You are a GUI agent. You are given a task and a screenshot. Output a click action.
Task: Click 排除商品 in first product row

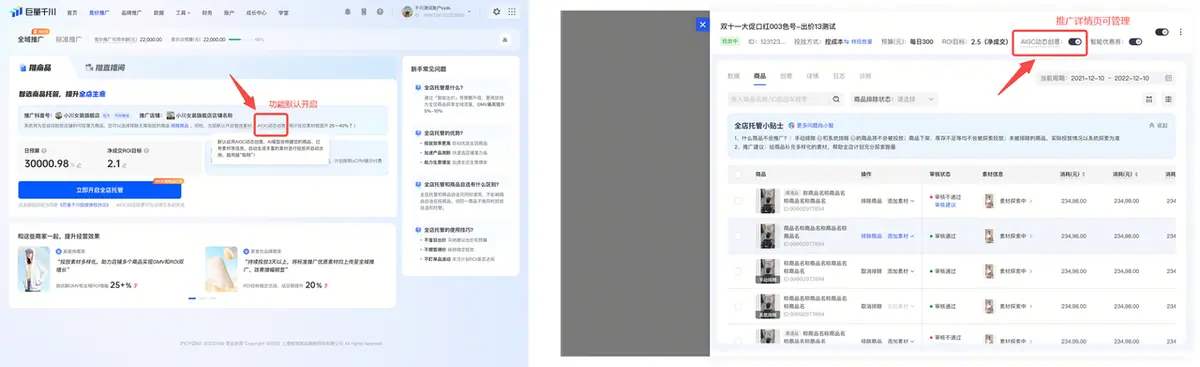click(871, 201)
